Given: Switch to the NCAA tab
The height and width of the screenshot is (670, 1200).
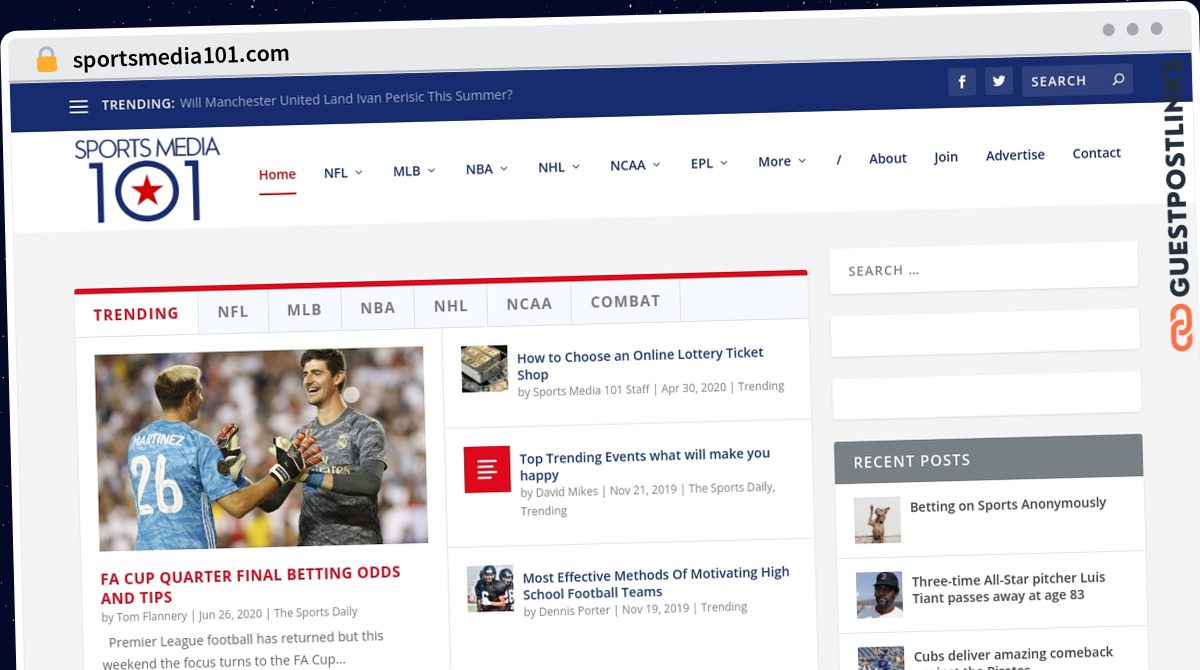Looking at the screenshot, I should tap(529, 303).
